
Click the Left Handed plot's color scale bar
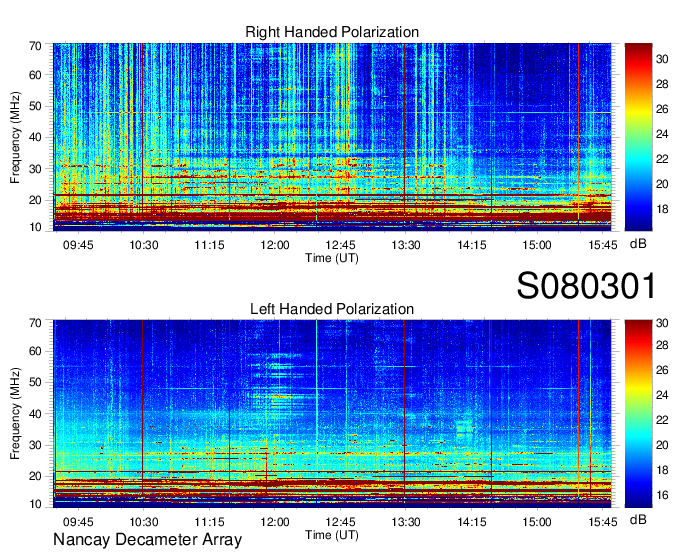[638, 414]
